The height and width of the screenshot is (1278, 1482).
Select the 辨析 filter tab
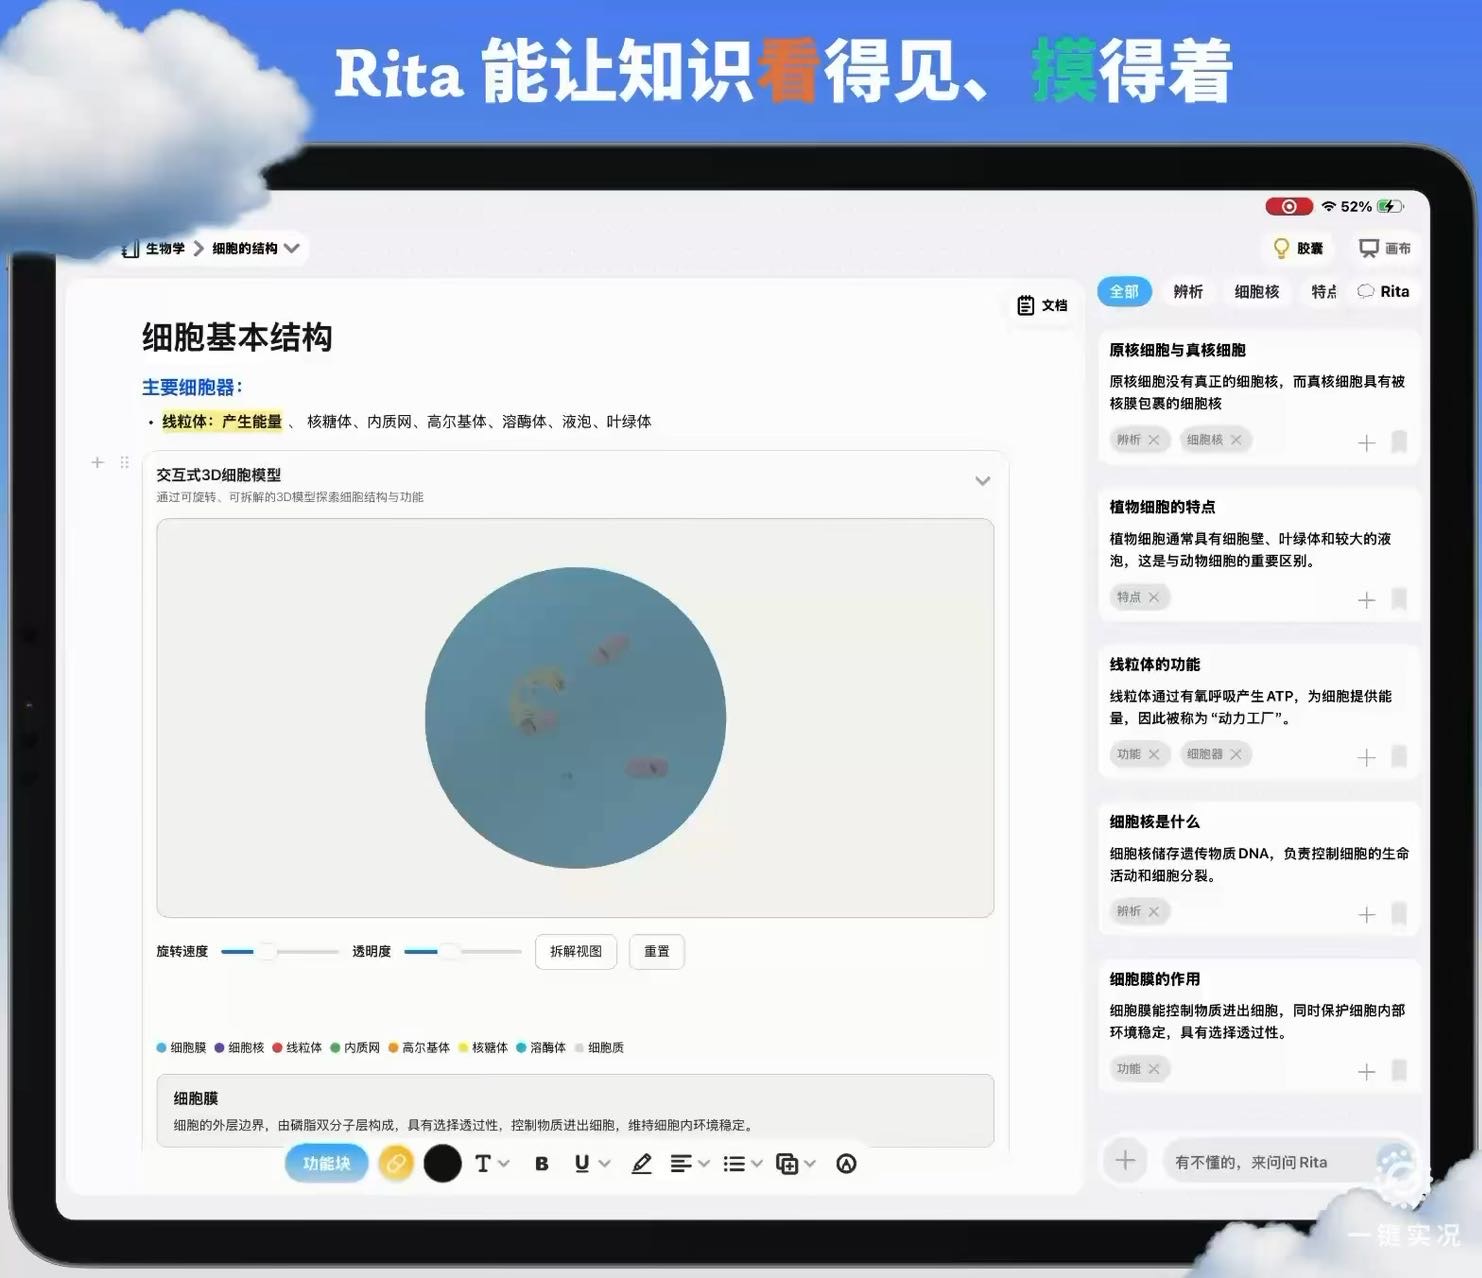click(1188, 291)
